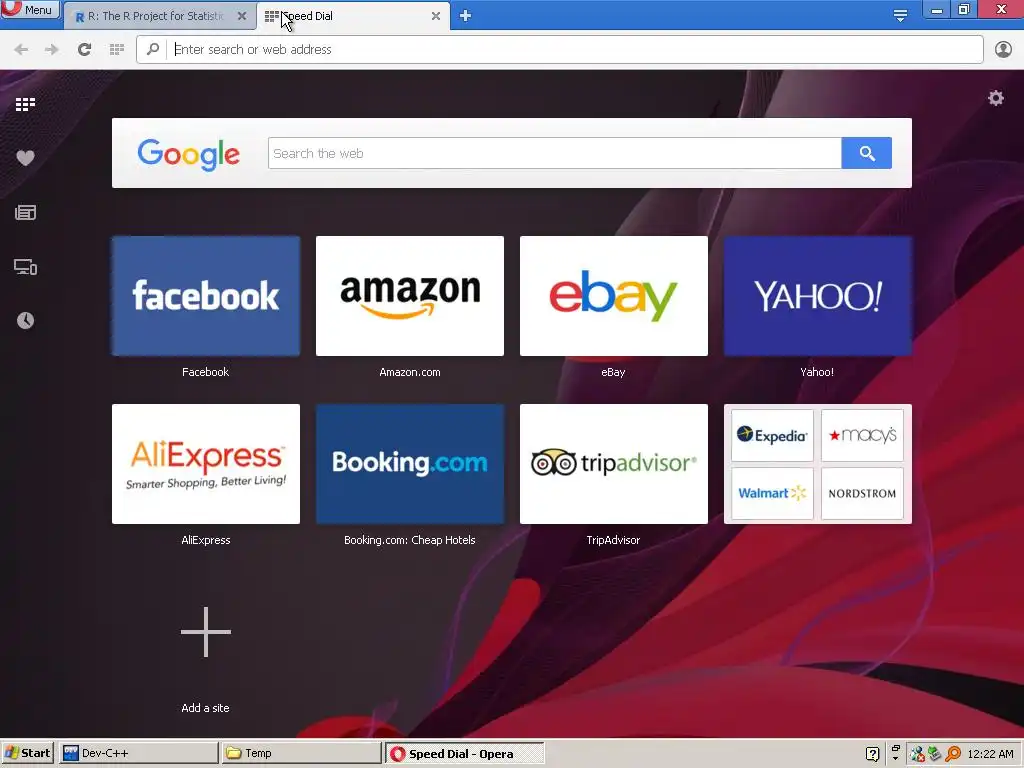The height and width of the screenshot is (768, 1024).
Task: Open the Facebook speed dial tile
Action: point(206,296)
